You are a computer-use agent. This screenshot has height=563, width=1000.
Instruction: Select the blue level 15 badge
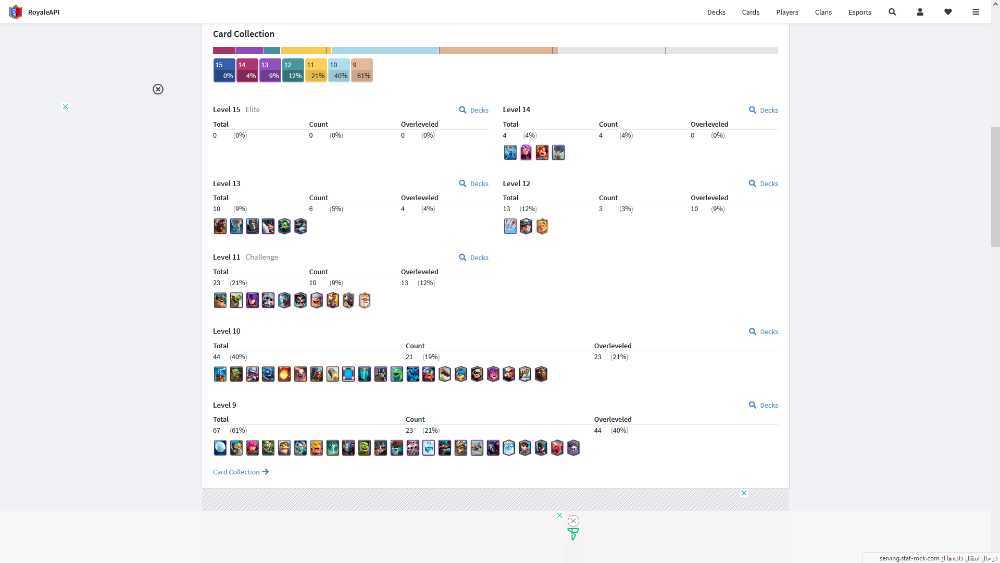click(224, 70)
